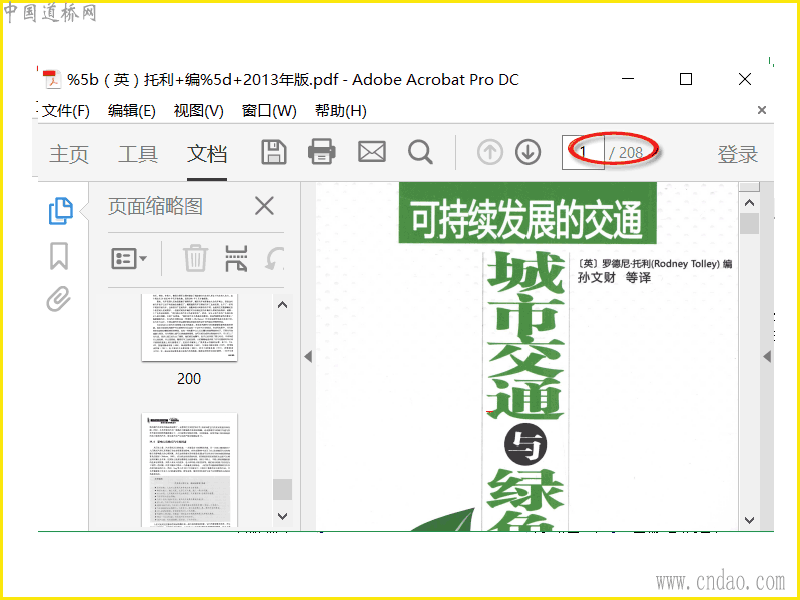Click document scroll up arrow
This screenshot has height=600, width=800.
(x=749, y=203)
